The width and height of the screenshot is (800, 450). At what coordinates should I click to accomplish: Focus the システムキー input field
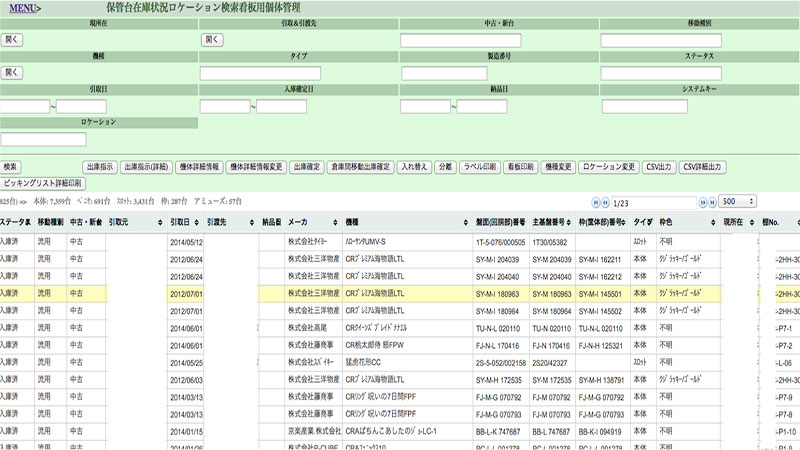[x=644, y=106]
